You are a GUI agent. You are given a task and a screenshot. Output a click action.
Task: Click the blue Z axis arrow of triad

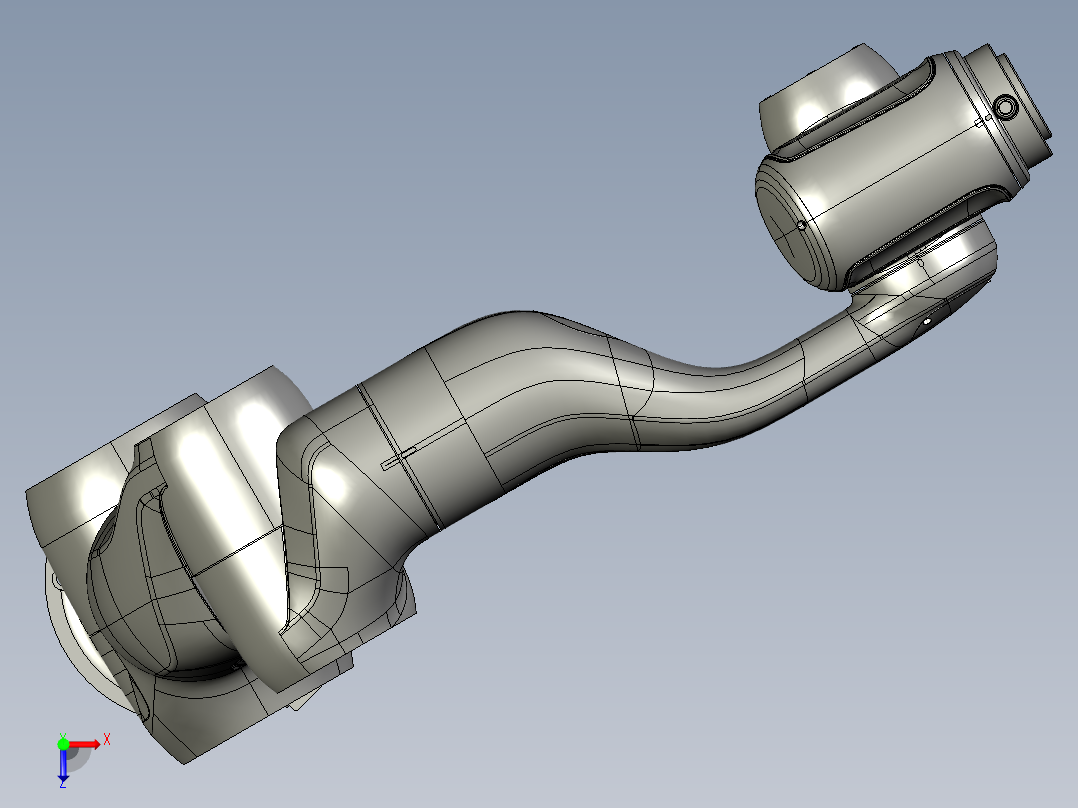point(63,765)
